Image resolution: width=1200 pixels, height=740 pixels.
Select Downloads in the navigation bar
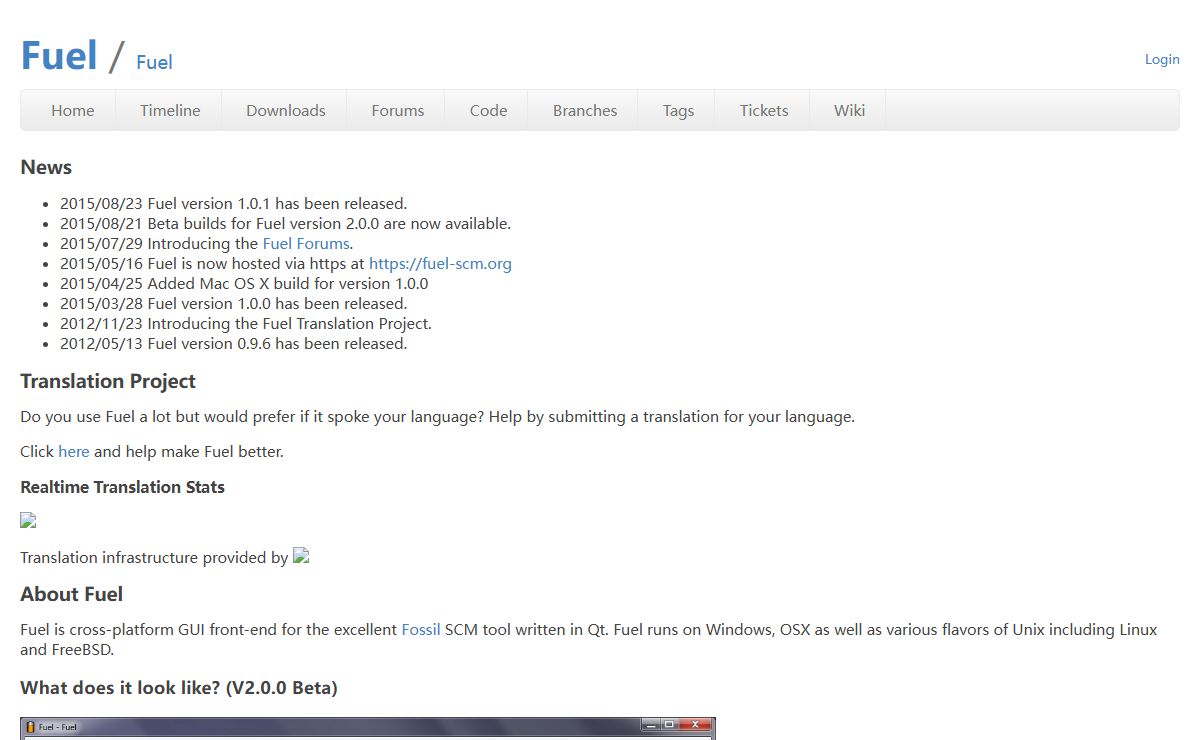[x=286, y=110]
